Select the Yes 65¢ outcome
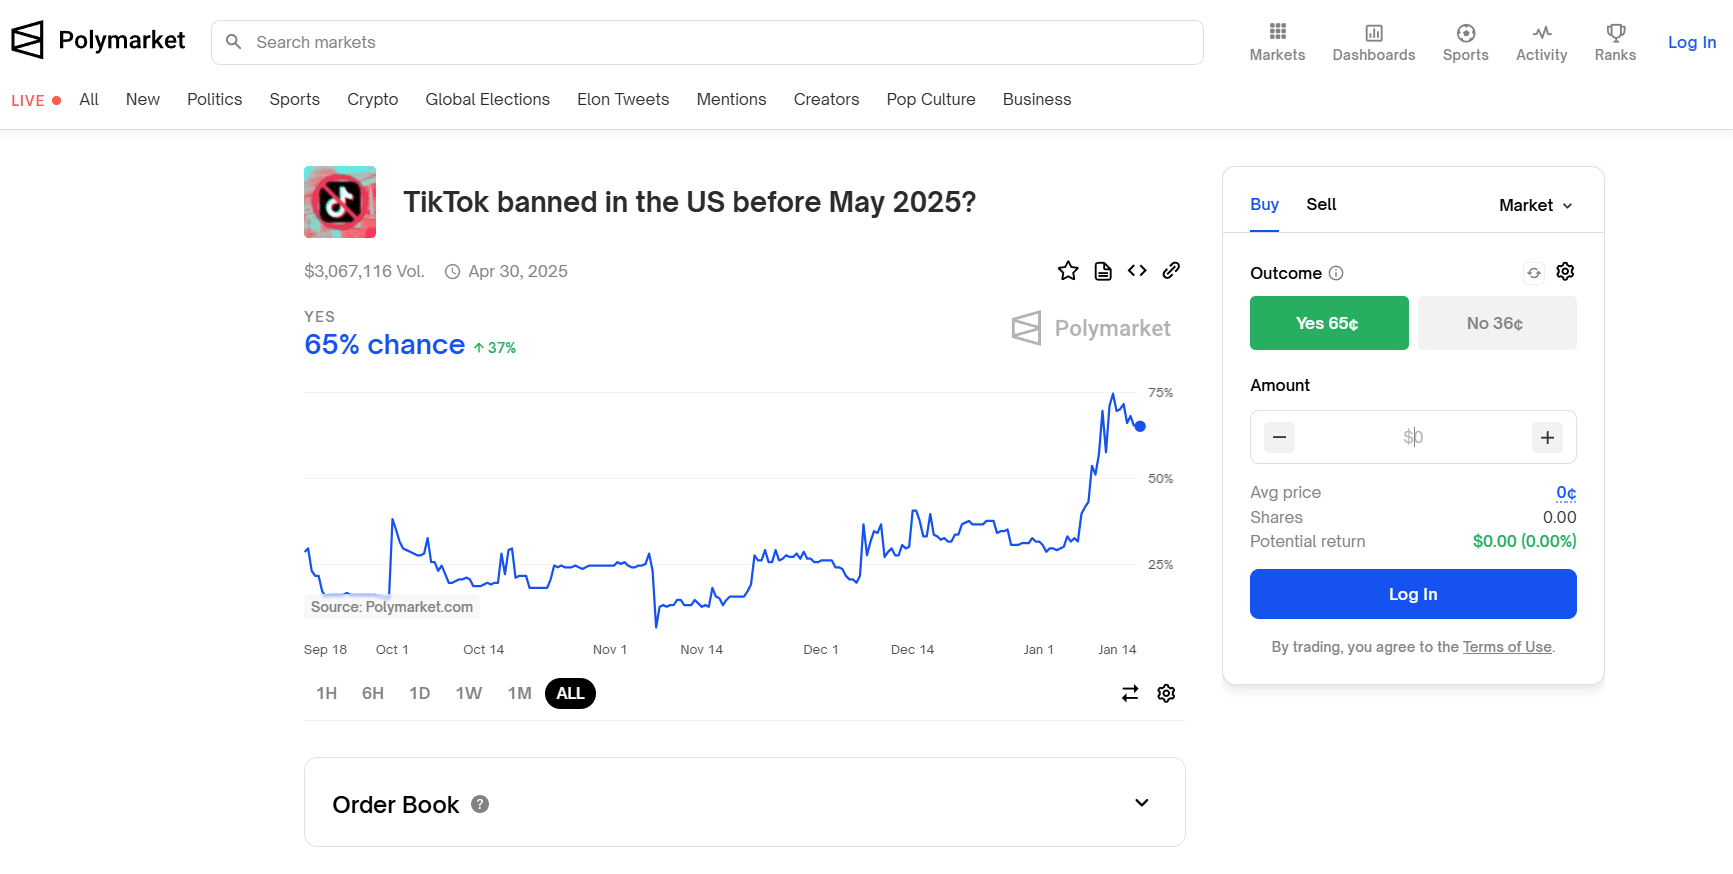This screenshot has width=1733, height=874. [1329, 323]
